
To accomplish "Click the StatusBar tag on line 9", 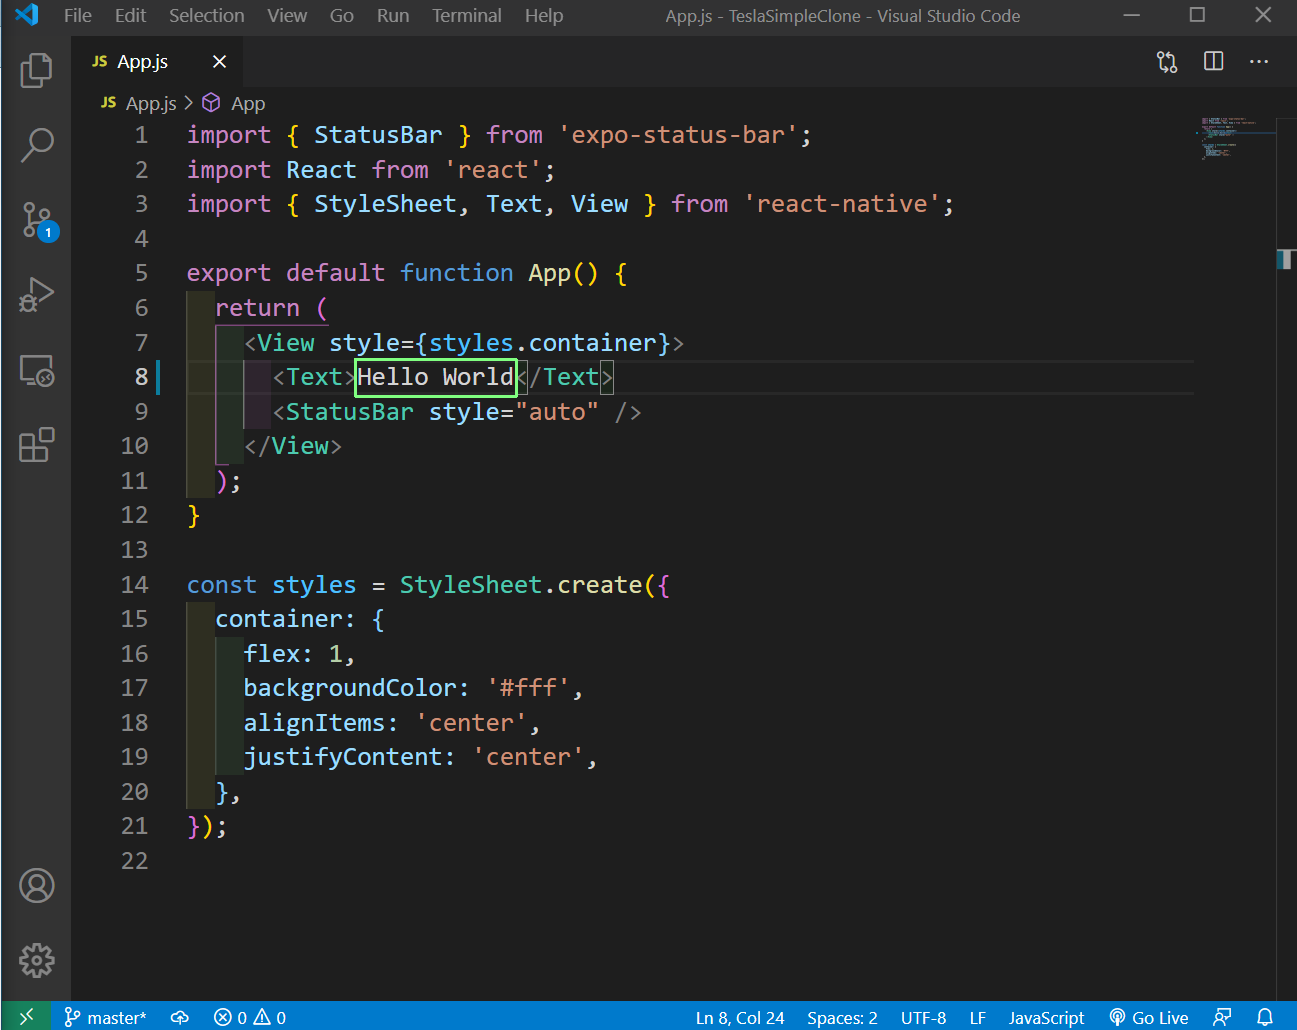I will 349,412.
